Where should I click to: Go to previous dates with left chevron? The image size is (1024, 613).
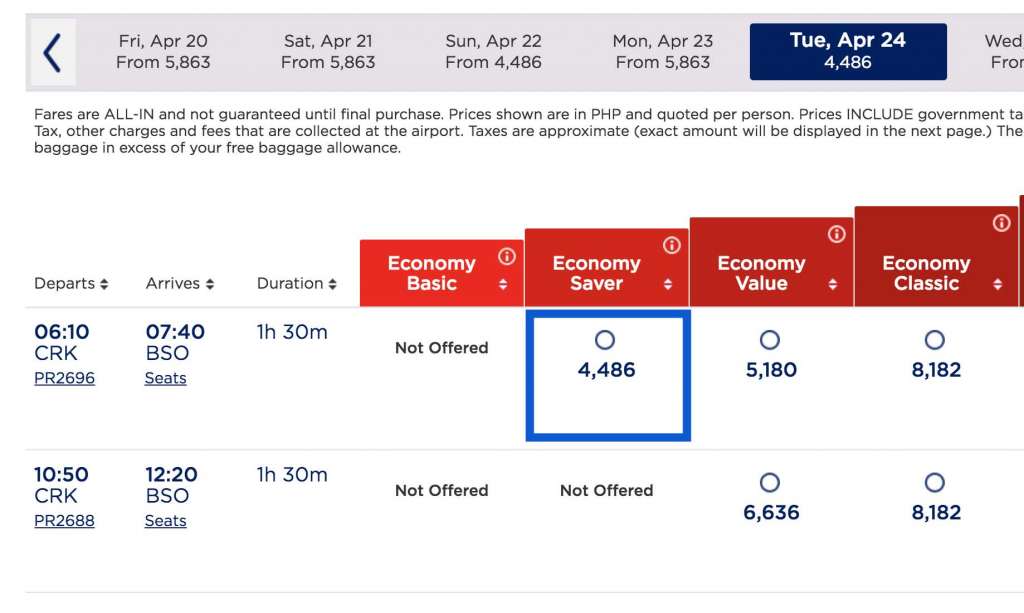tap(52, 52)
